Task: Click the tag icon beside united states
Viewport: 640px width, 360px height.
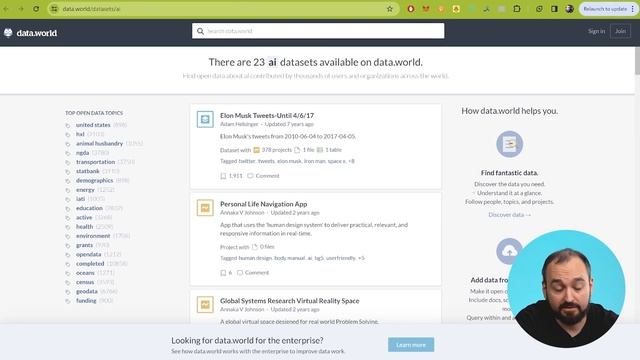Action: pyautogui.click(x=68, y=125)
